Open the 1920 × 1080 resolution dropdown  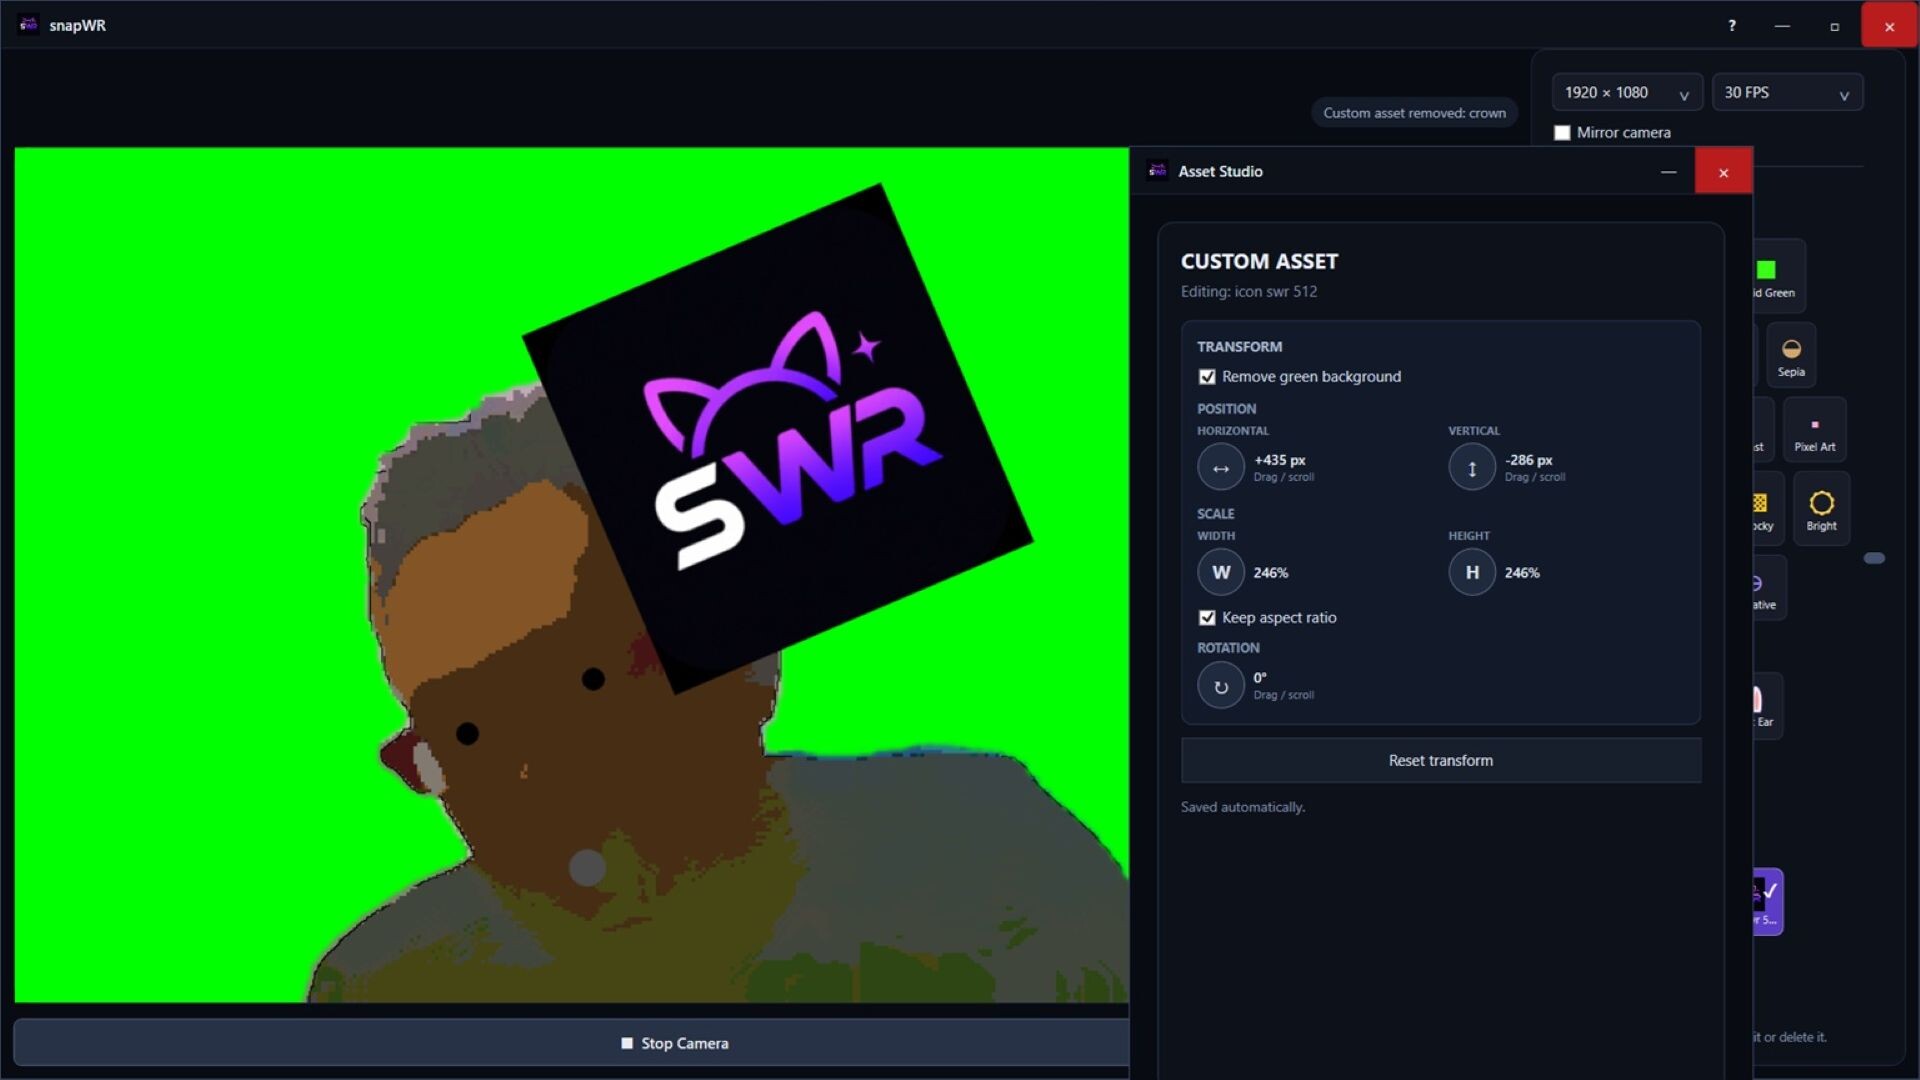(x=1627, y=93)
